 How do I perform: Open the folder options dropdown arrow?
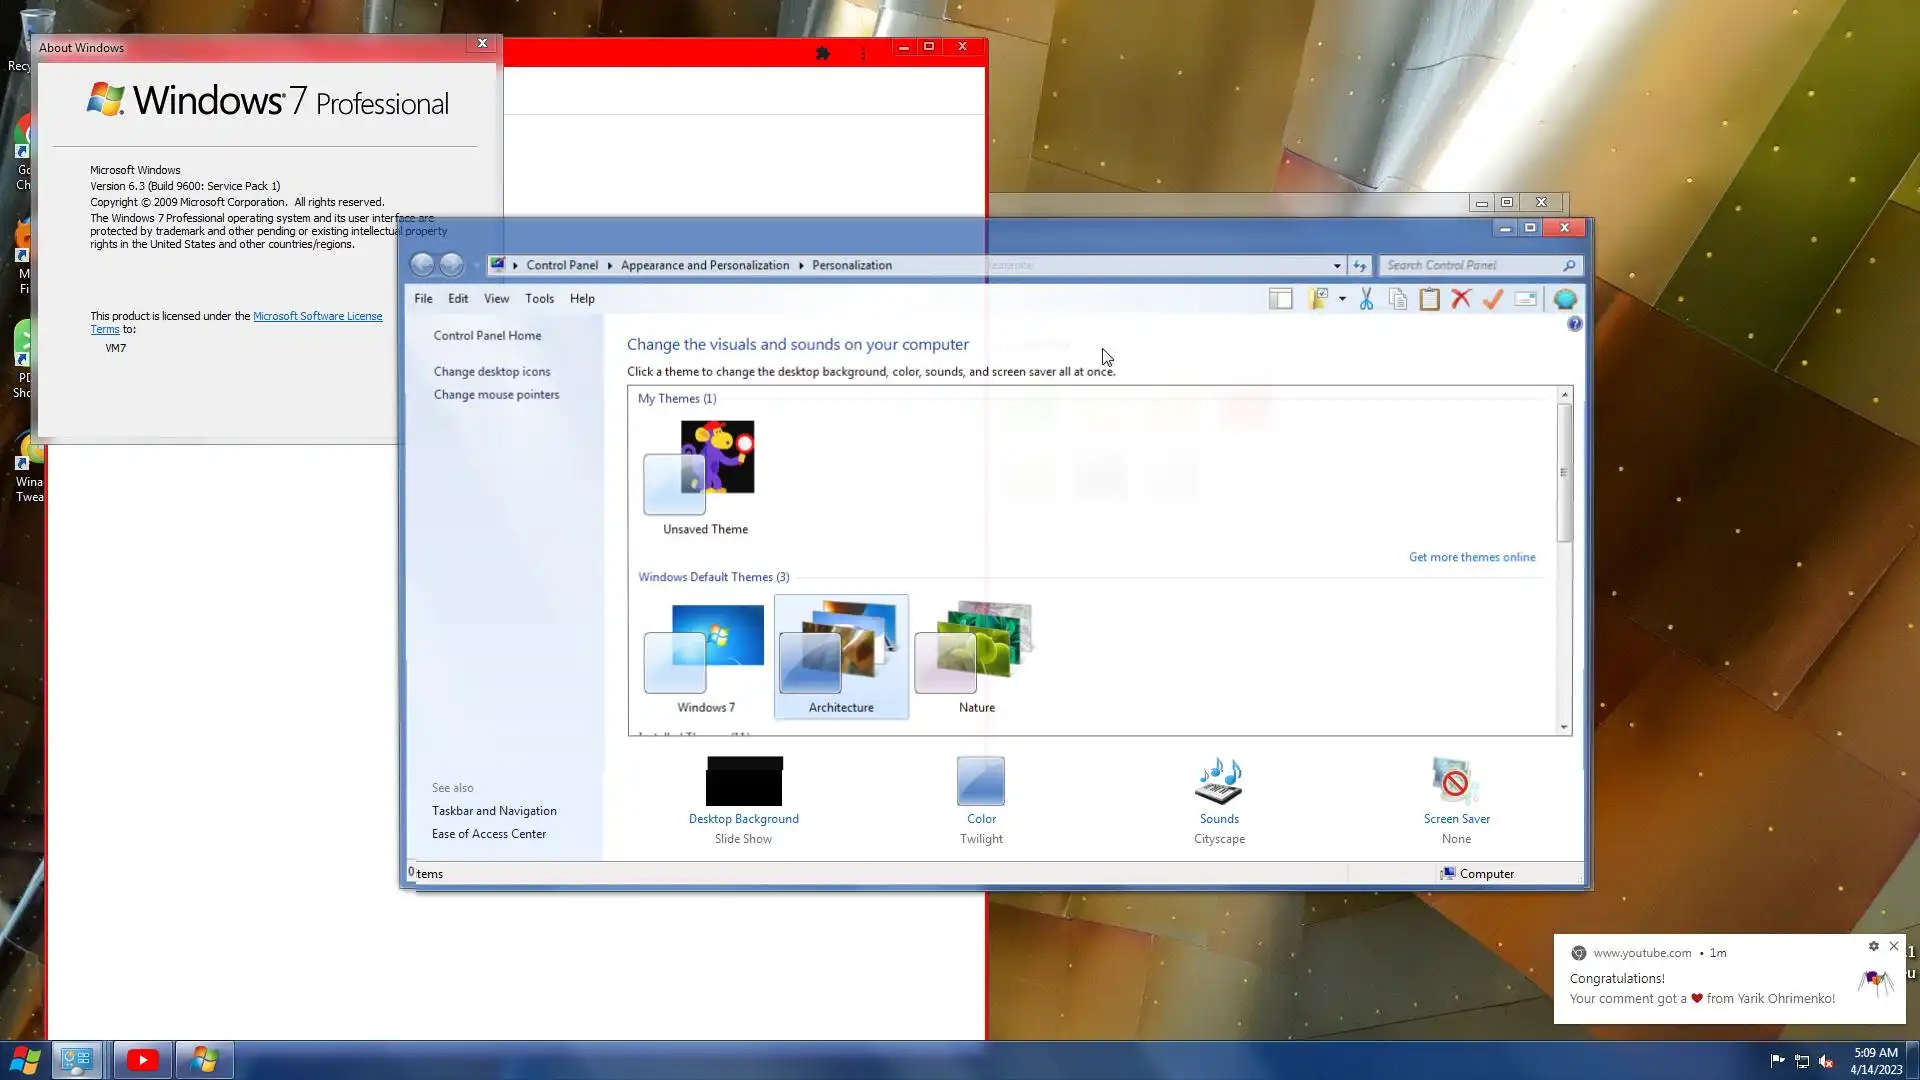[1342, 299]
